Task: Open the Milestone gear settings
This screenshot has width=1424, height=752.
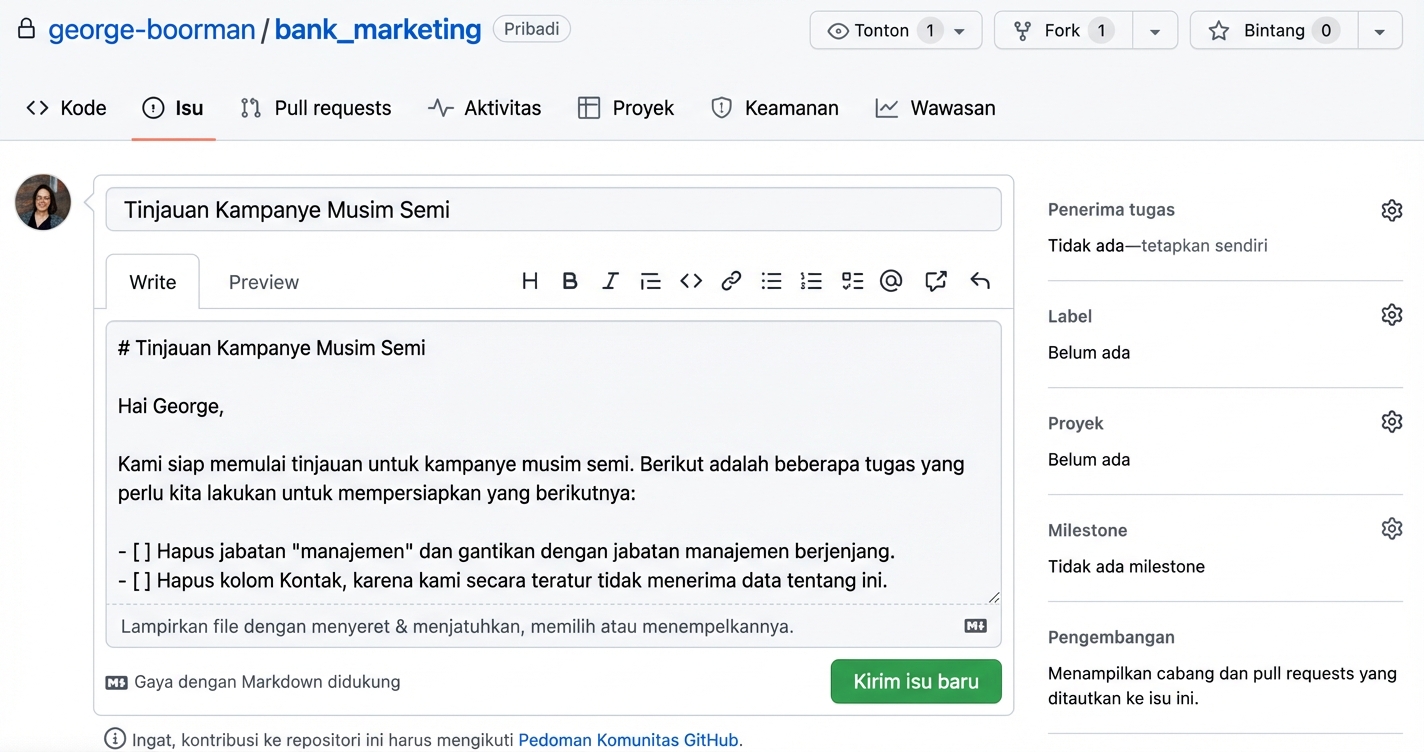Action: coord(1392,529)
